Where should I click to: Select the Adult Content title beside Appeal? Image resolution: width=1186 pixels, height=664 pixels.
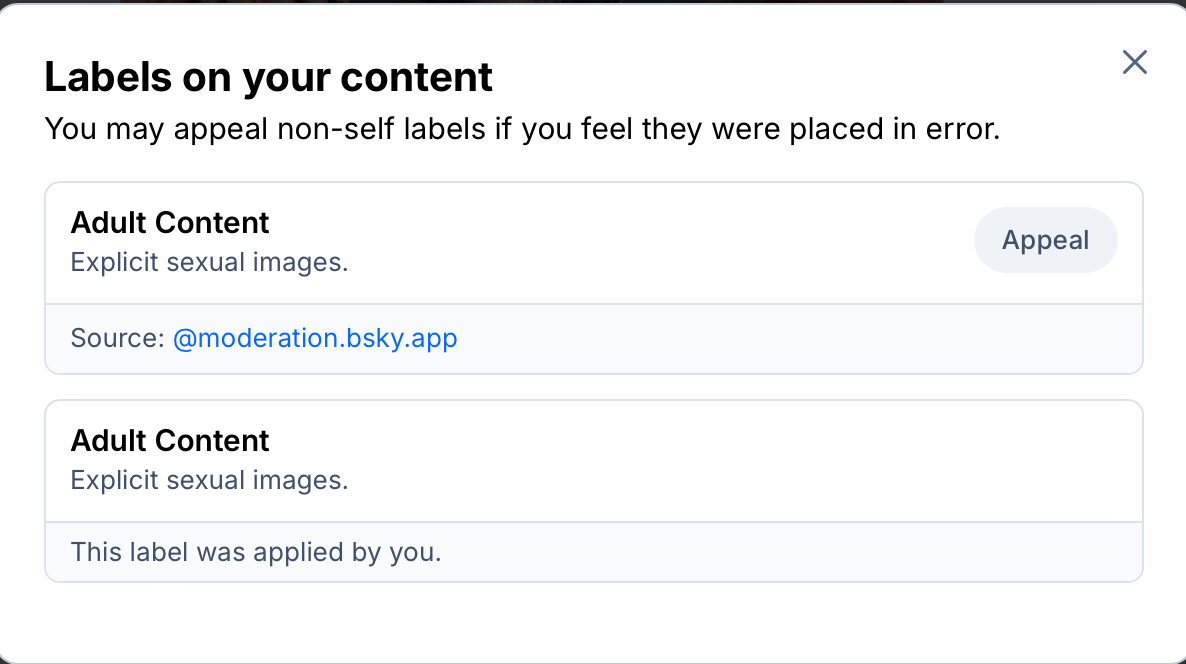coord(170,222)
